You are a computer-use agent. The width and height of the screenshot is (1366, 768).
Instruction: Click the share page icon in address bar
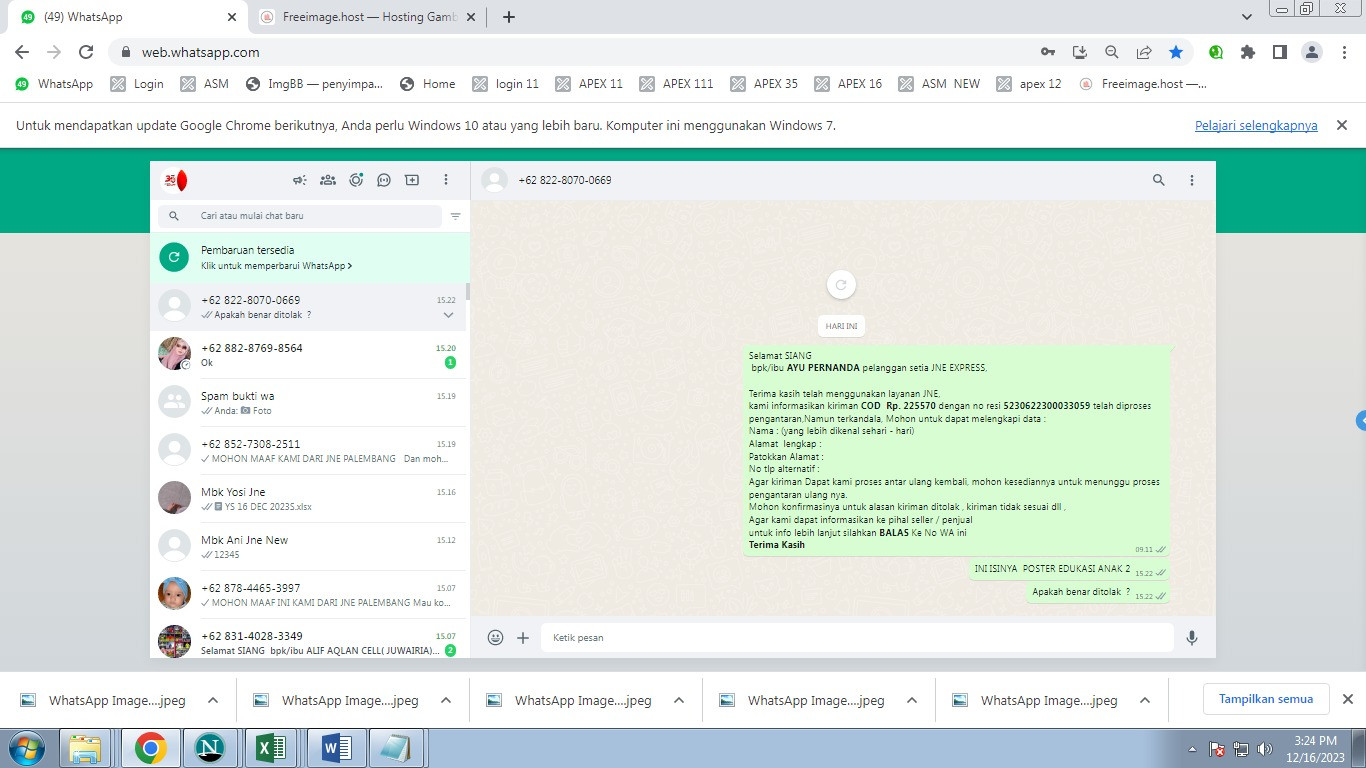tap(1144, 52)
